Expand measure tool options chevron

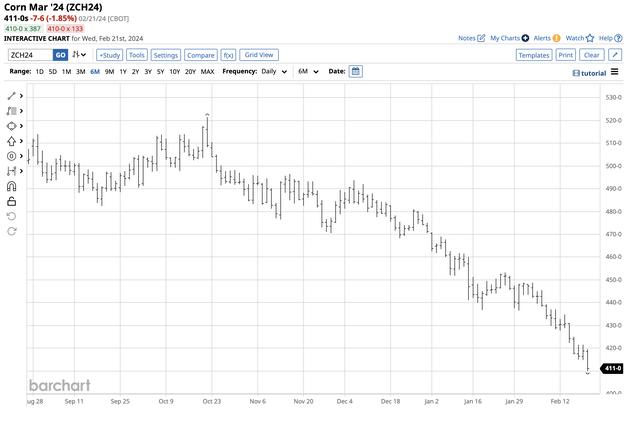tap(21, 171)
